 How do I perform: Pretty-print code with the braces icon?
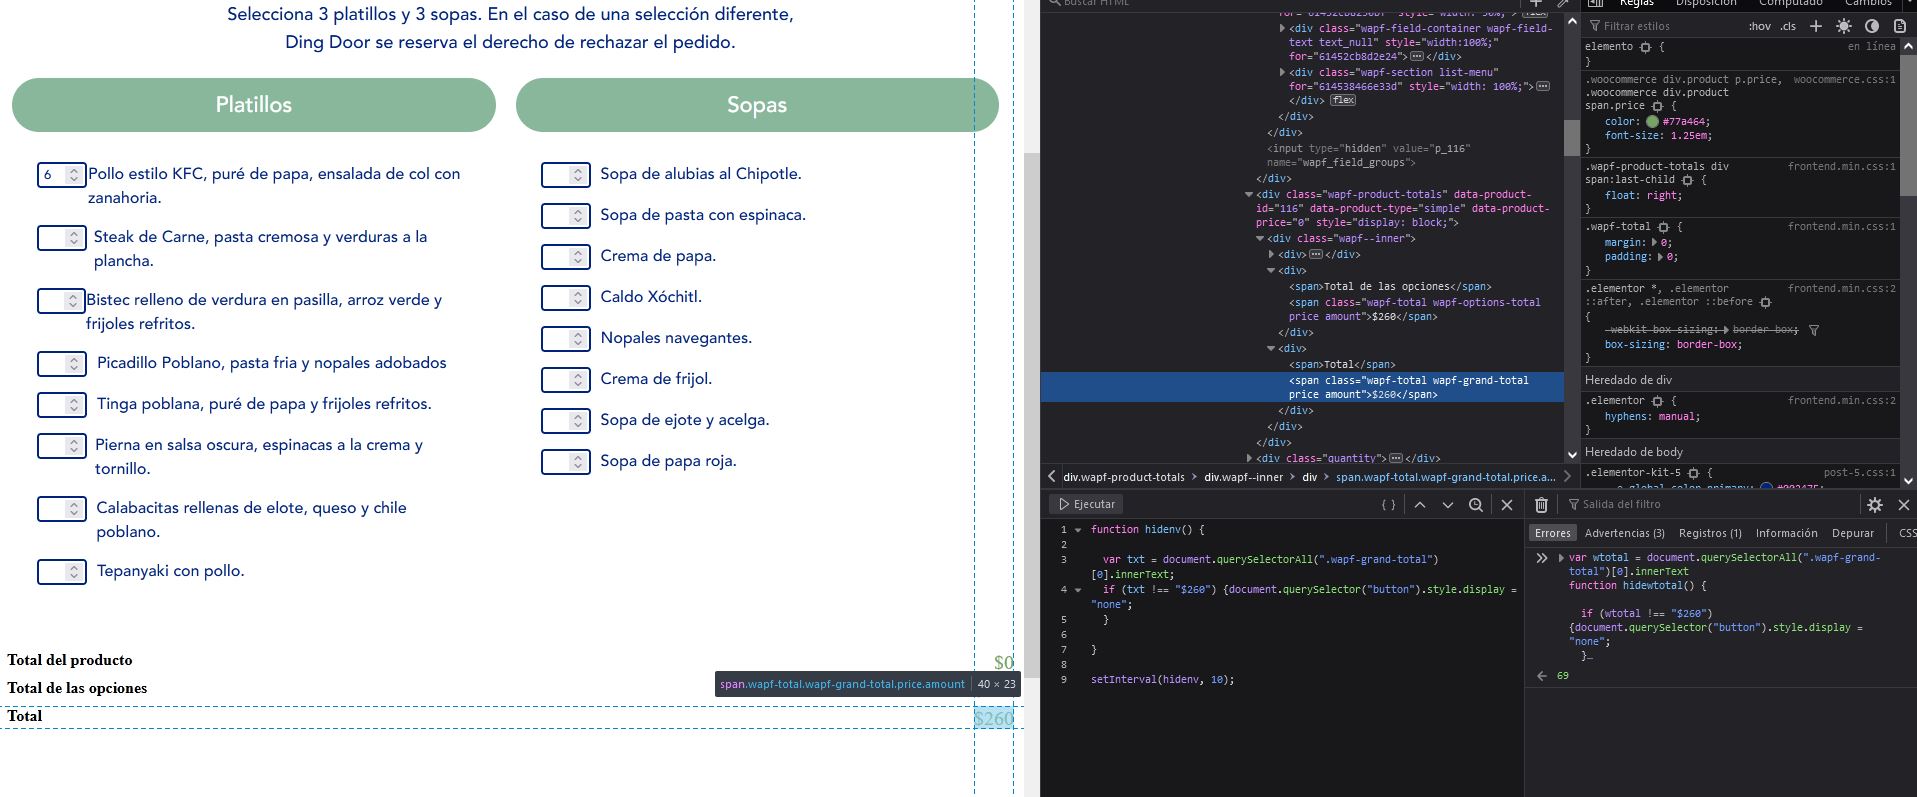coord(1388,505)
